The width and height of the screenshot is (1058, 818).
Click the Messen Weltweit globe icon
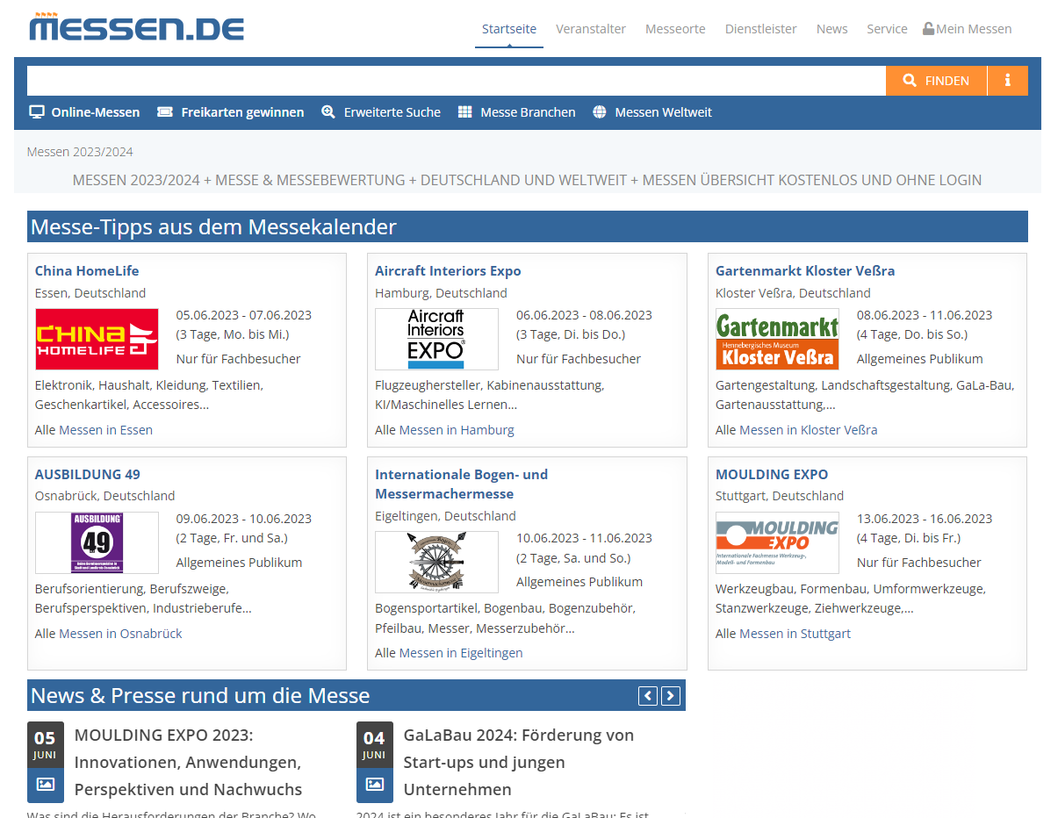[599, 112]
